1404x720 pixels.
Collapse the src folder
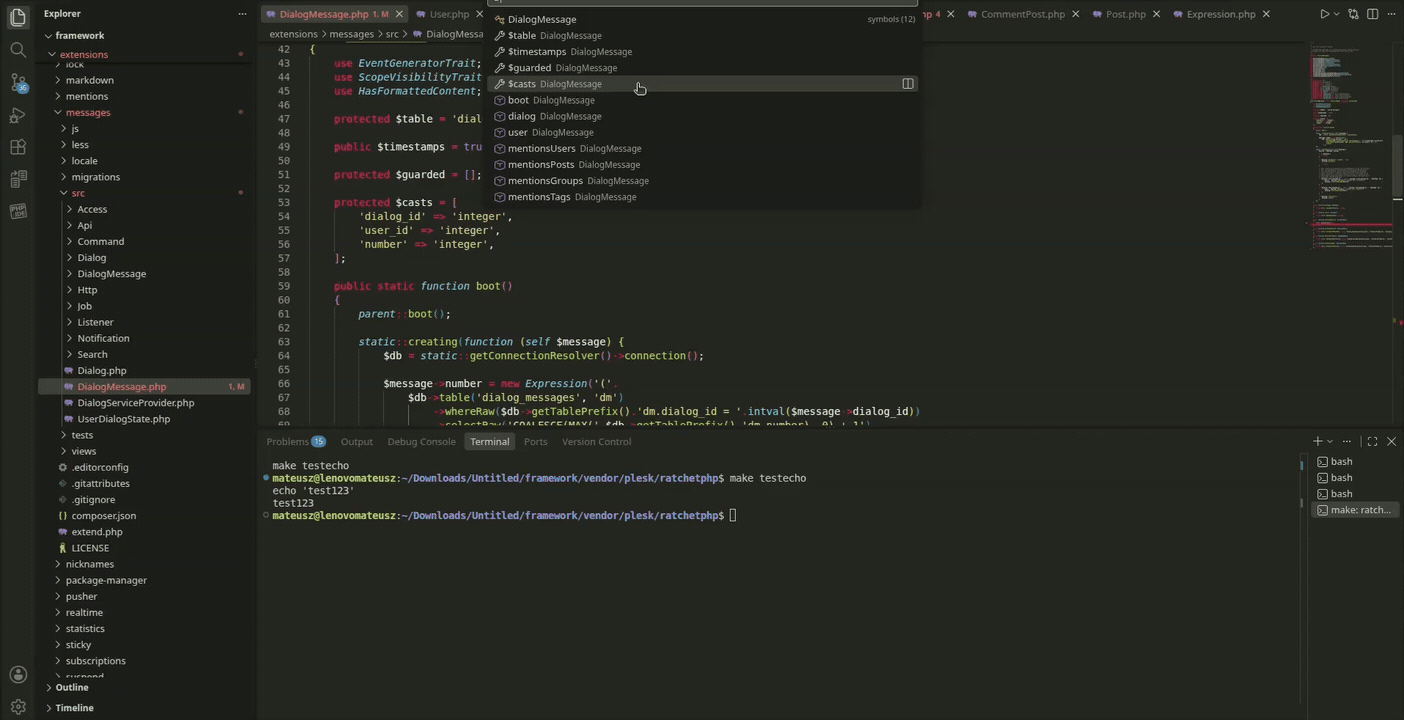pos(78,193)
